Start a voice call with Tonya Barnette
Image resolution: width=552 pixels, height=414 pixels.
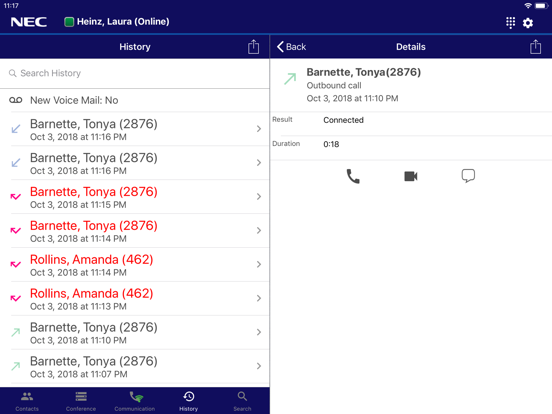(x=353, y=176)
